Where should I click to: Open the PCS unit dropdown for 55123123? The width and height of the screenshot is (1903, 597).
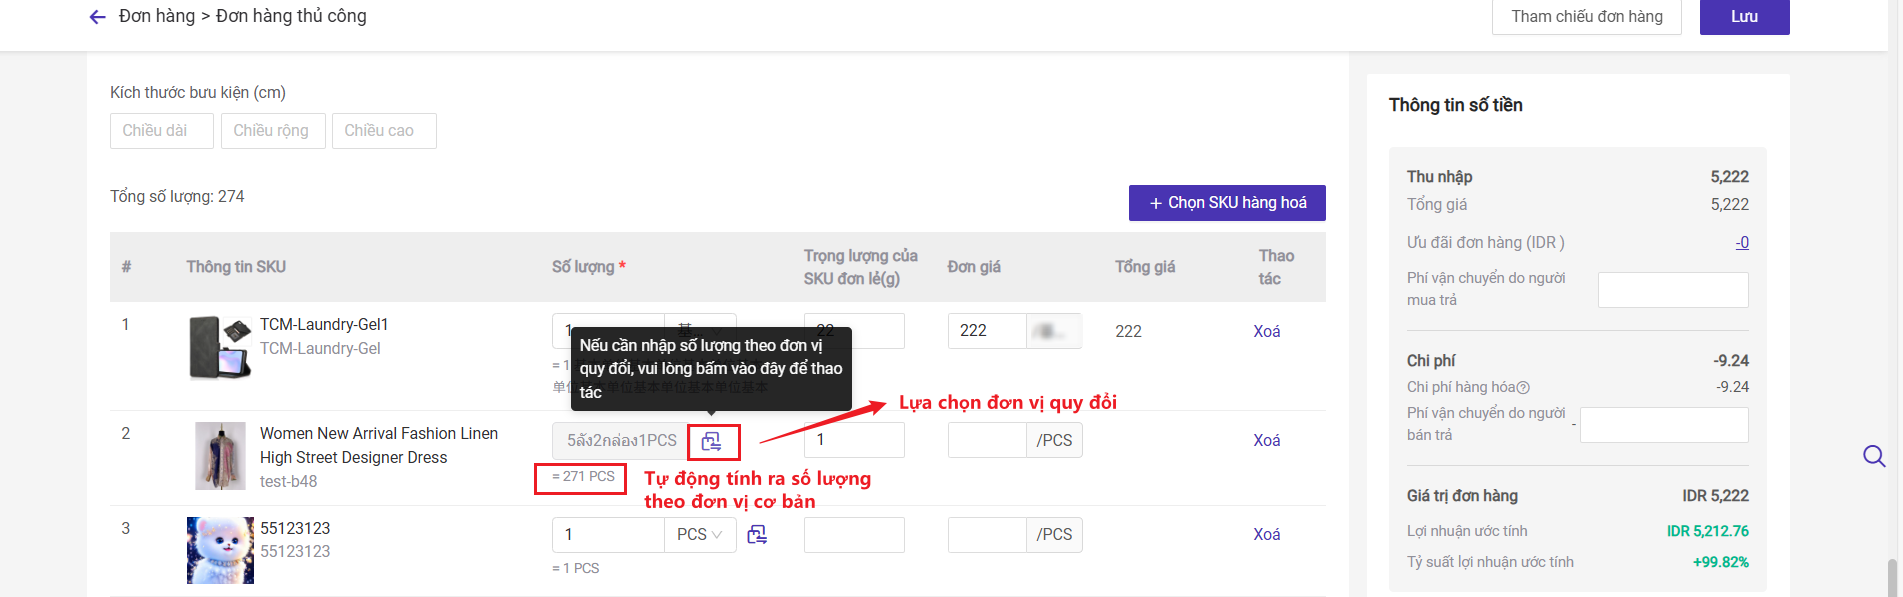coord(699,535)
